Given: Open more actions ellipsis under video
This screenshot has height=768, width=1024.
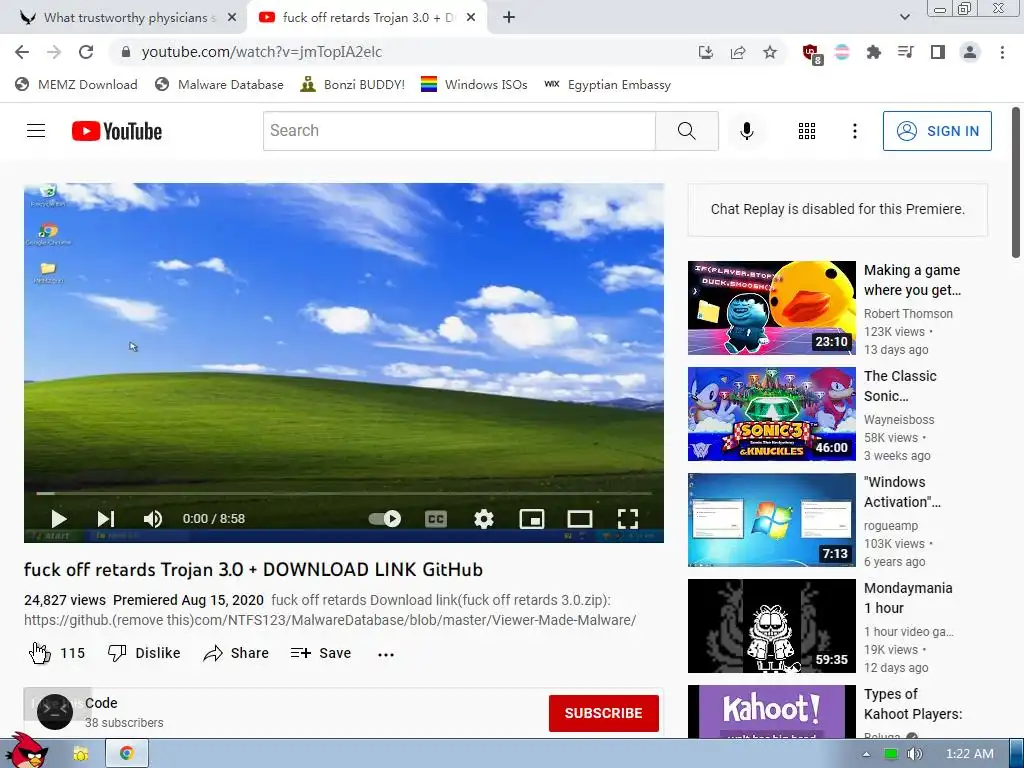Looking at the screenshot, I should 386,654.
